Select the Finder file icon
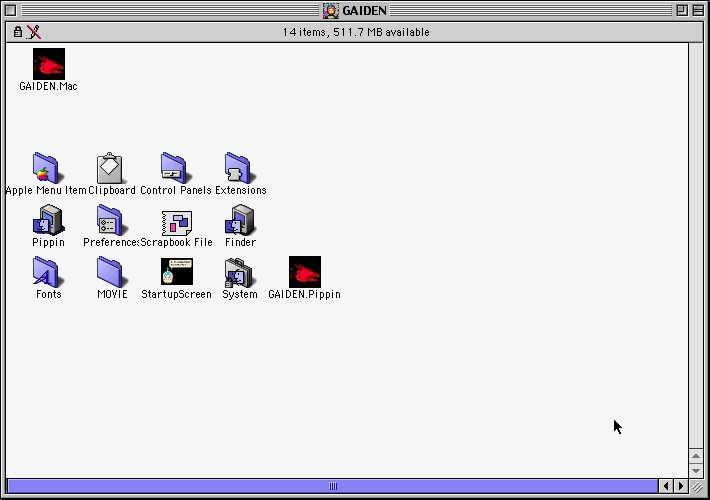The height and width of the screenshot is (500, 710). 240,220
